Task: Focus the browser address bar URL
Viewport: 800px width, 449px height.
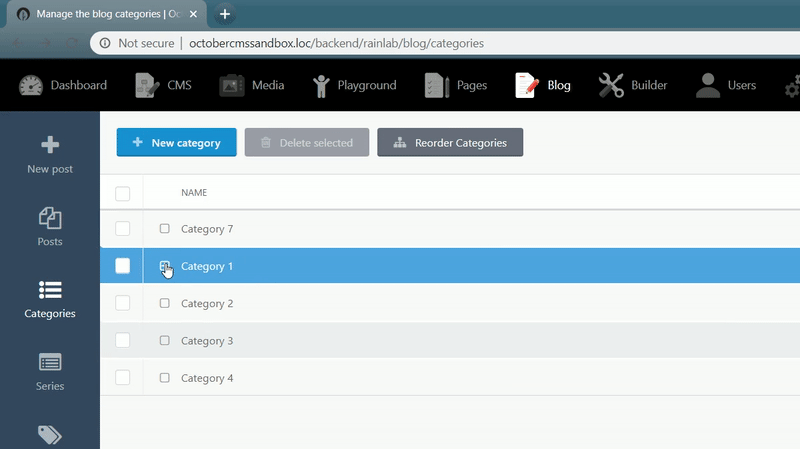Action: pos(336,43)
